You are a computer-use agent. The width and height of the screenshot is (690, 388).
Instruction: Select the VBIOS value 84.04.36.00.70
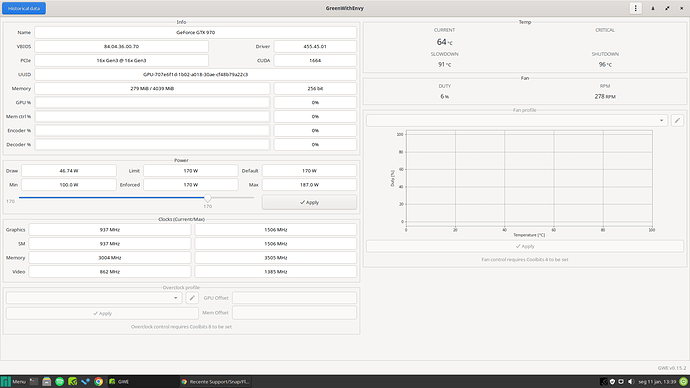[x=121, y=46]
